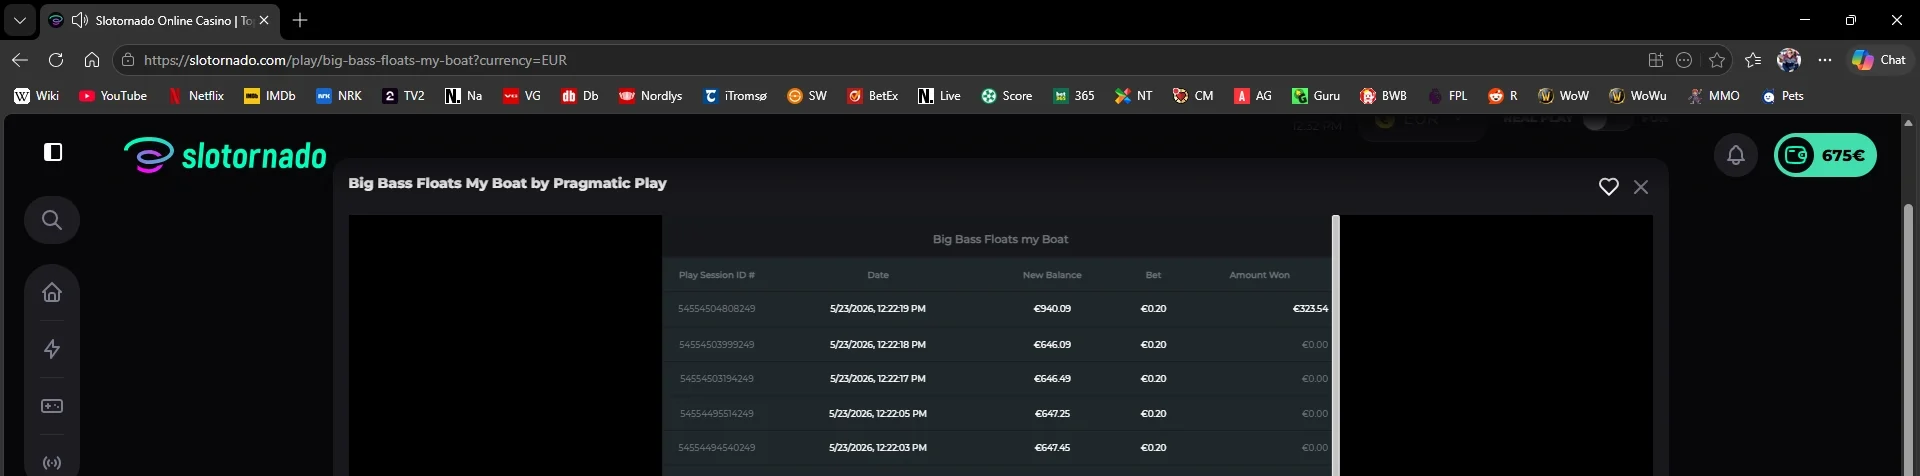Open the game controller sidebar section
1920x476 pixels.
52,406
